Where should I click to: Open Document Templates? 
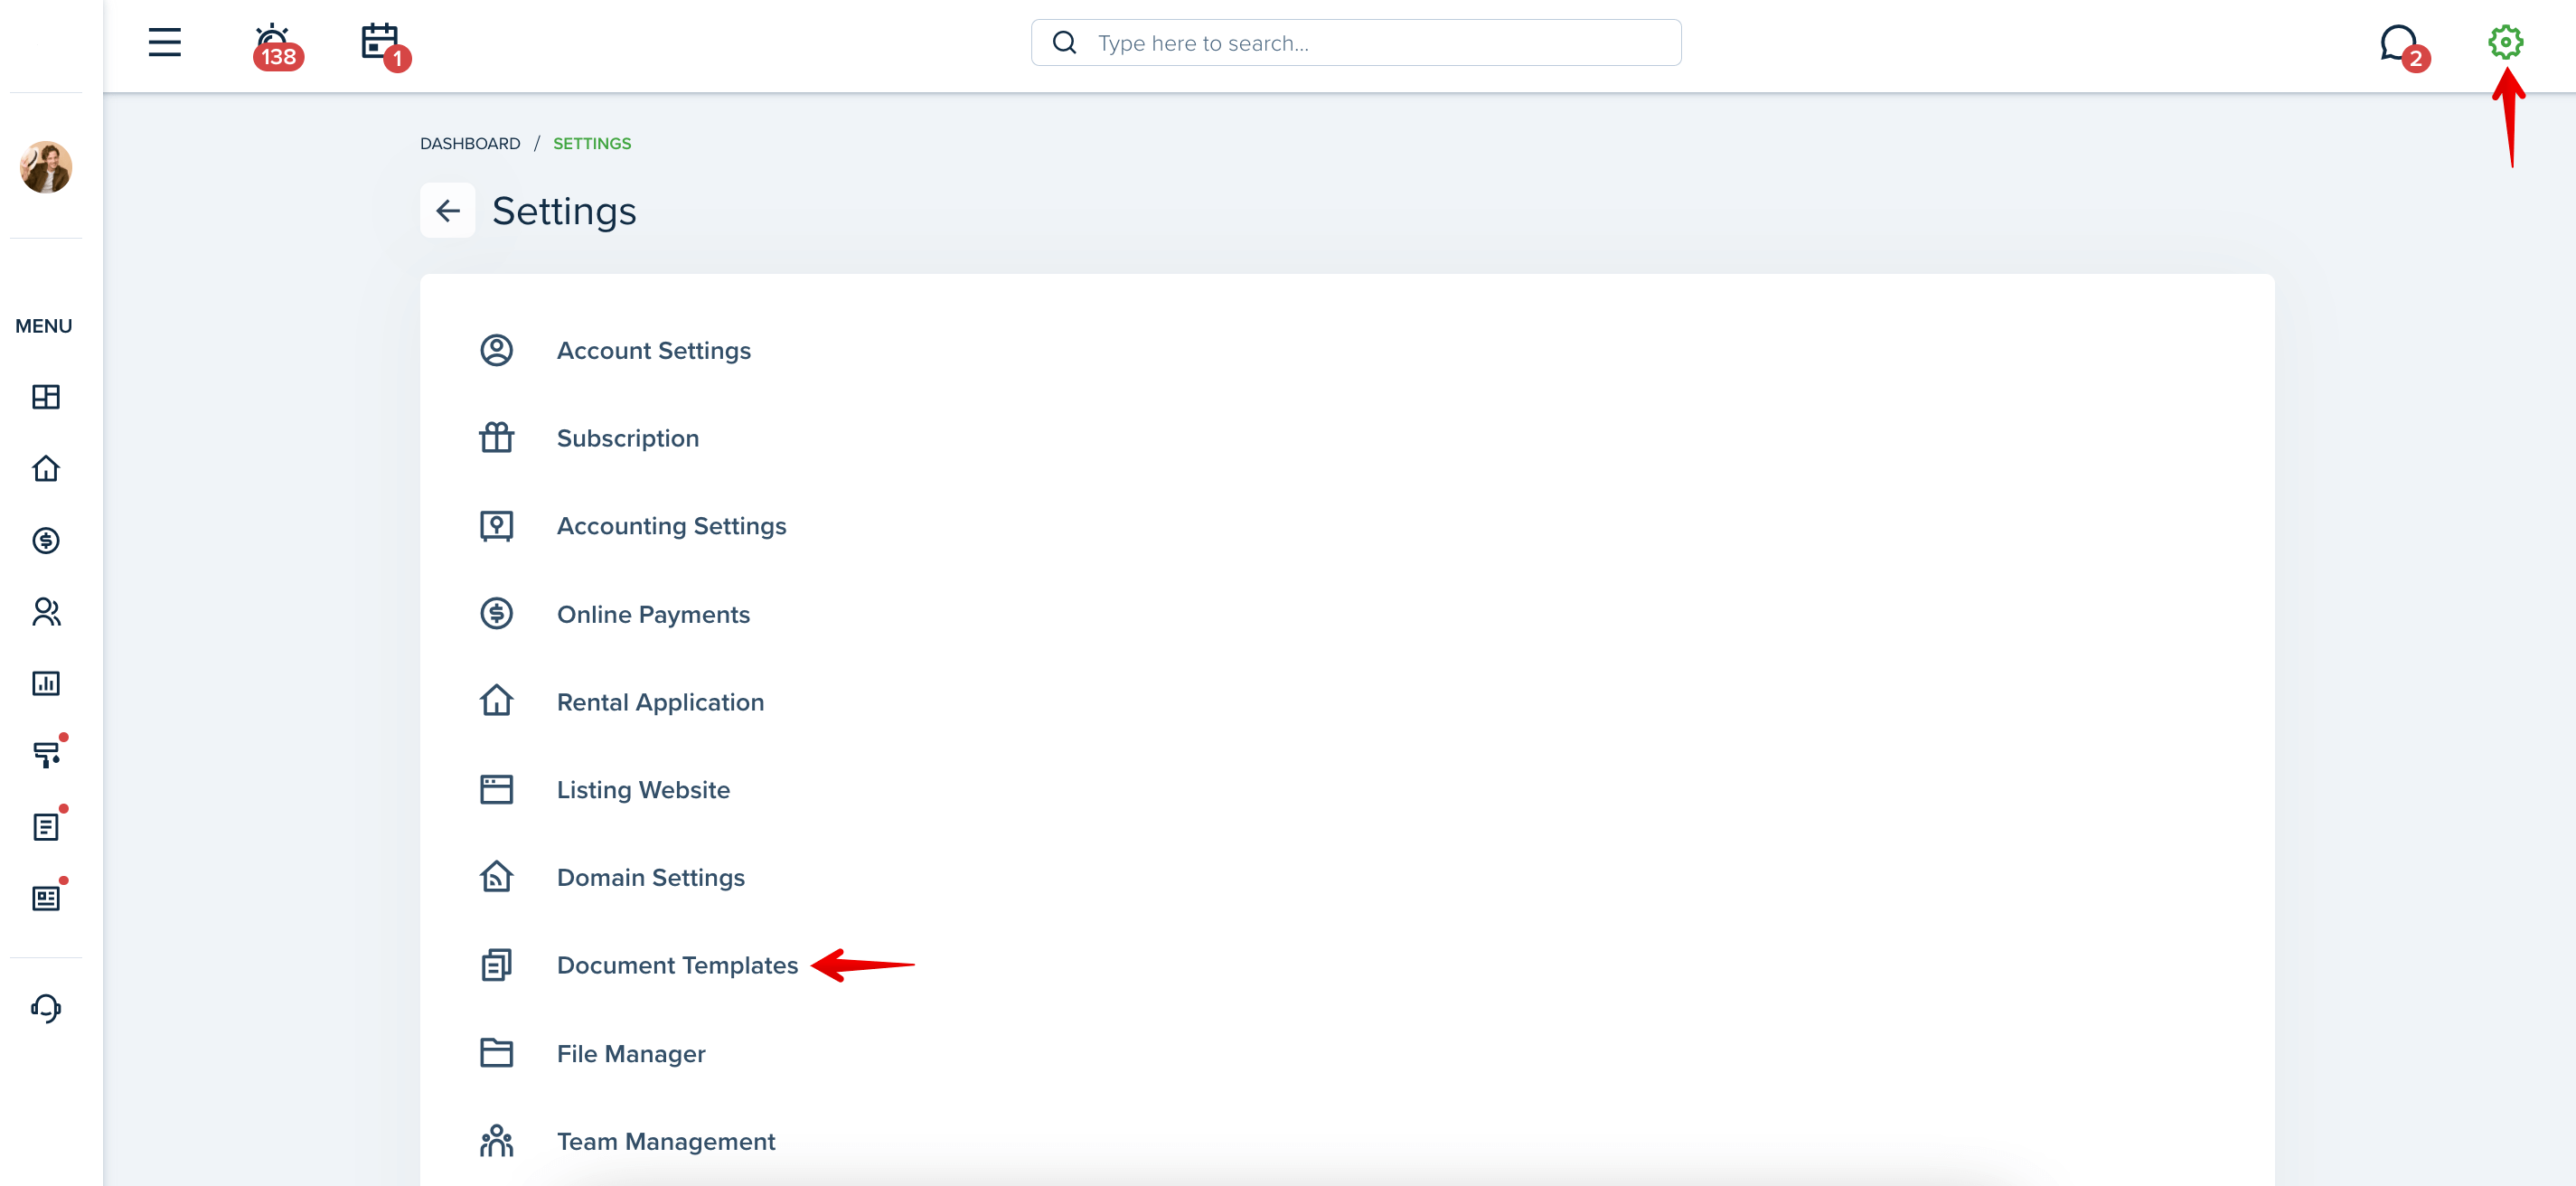[677, 965]
